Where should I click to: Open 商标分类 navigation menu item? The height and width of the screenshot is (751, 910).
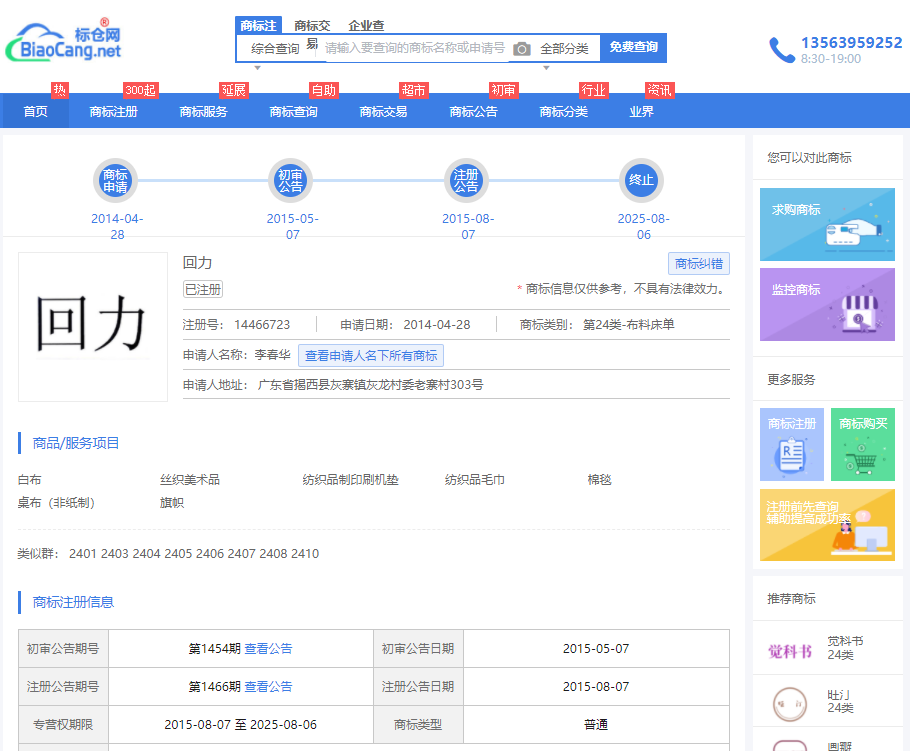pyautogui.click(x=564, y=111)
